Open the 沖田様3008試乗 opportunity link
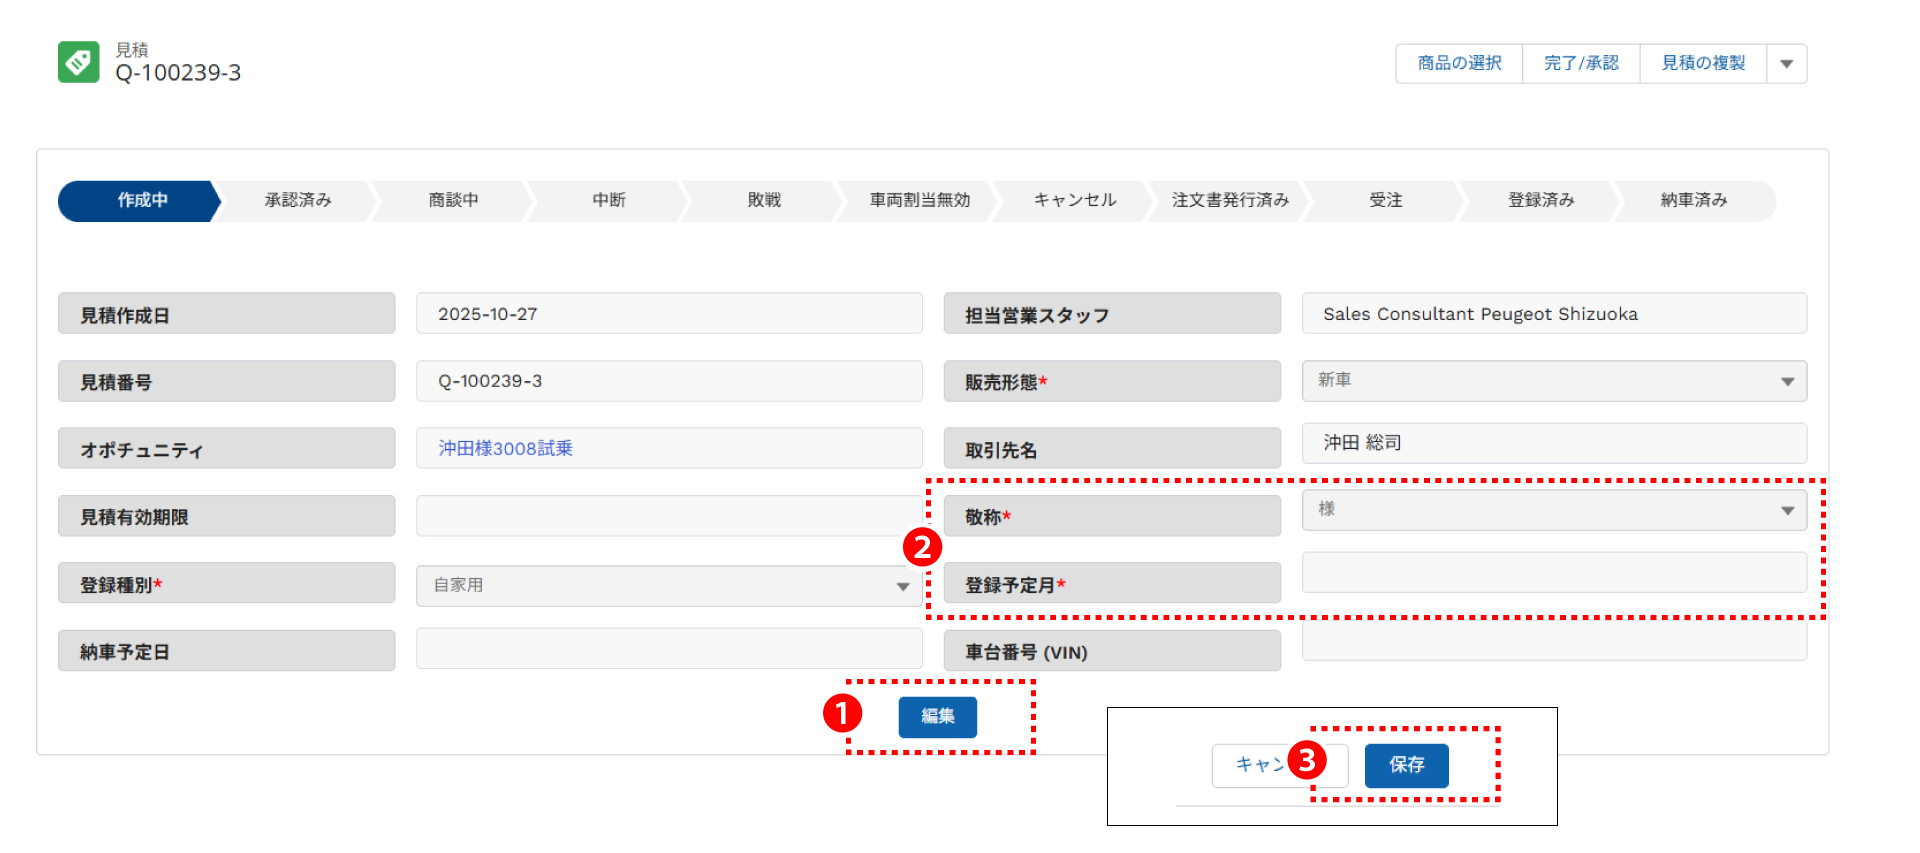This screenshot has width=1920, height=853. [x=505, y=449]
